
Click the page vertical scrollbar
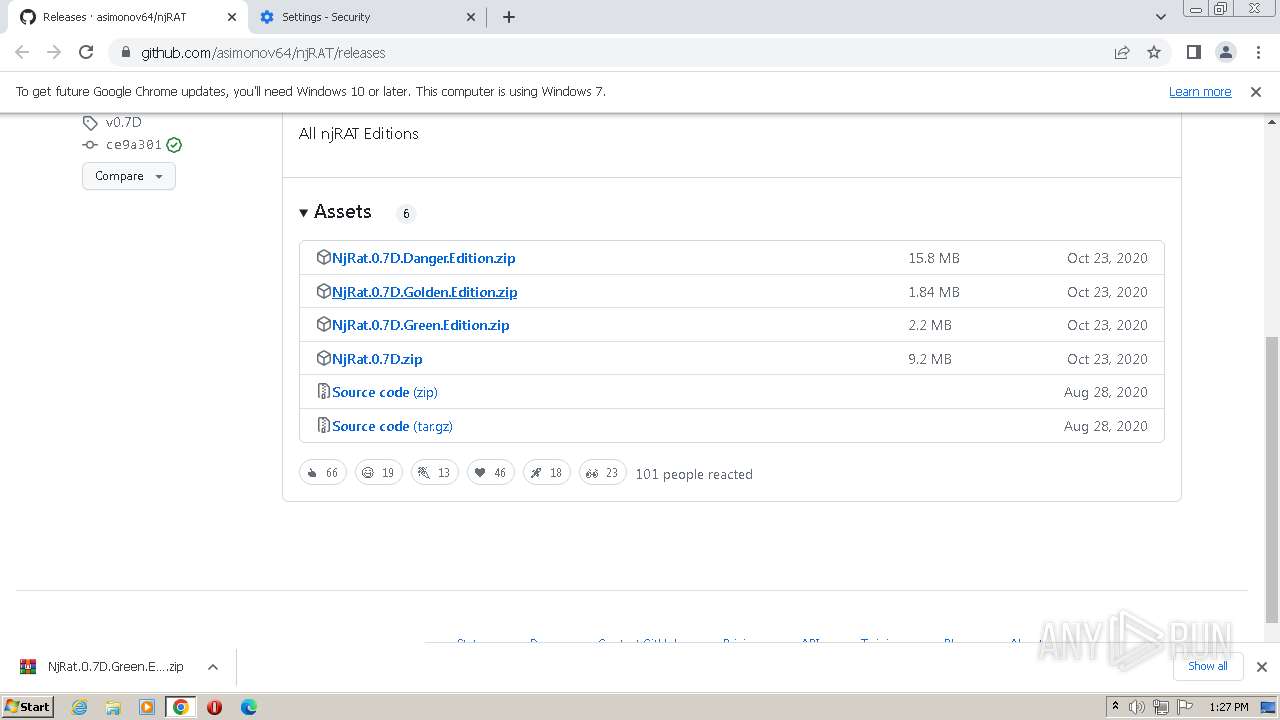point(1272,478)
